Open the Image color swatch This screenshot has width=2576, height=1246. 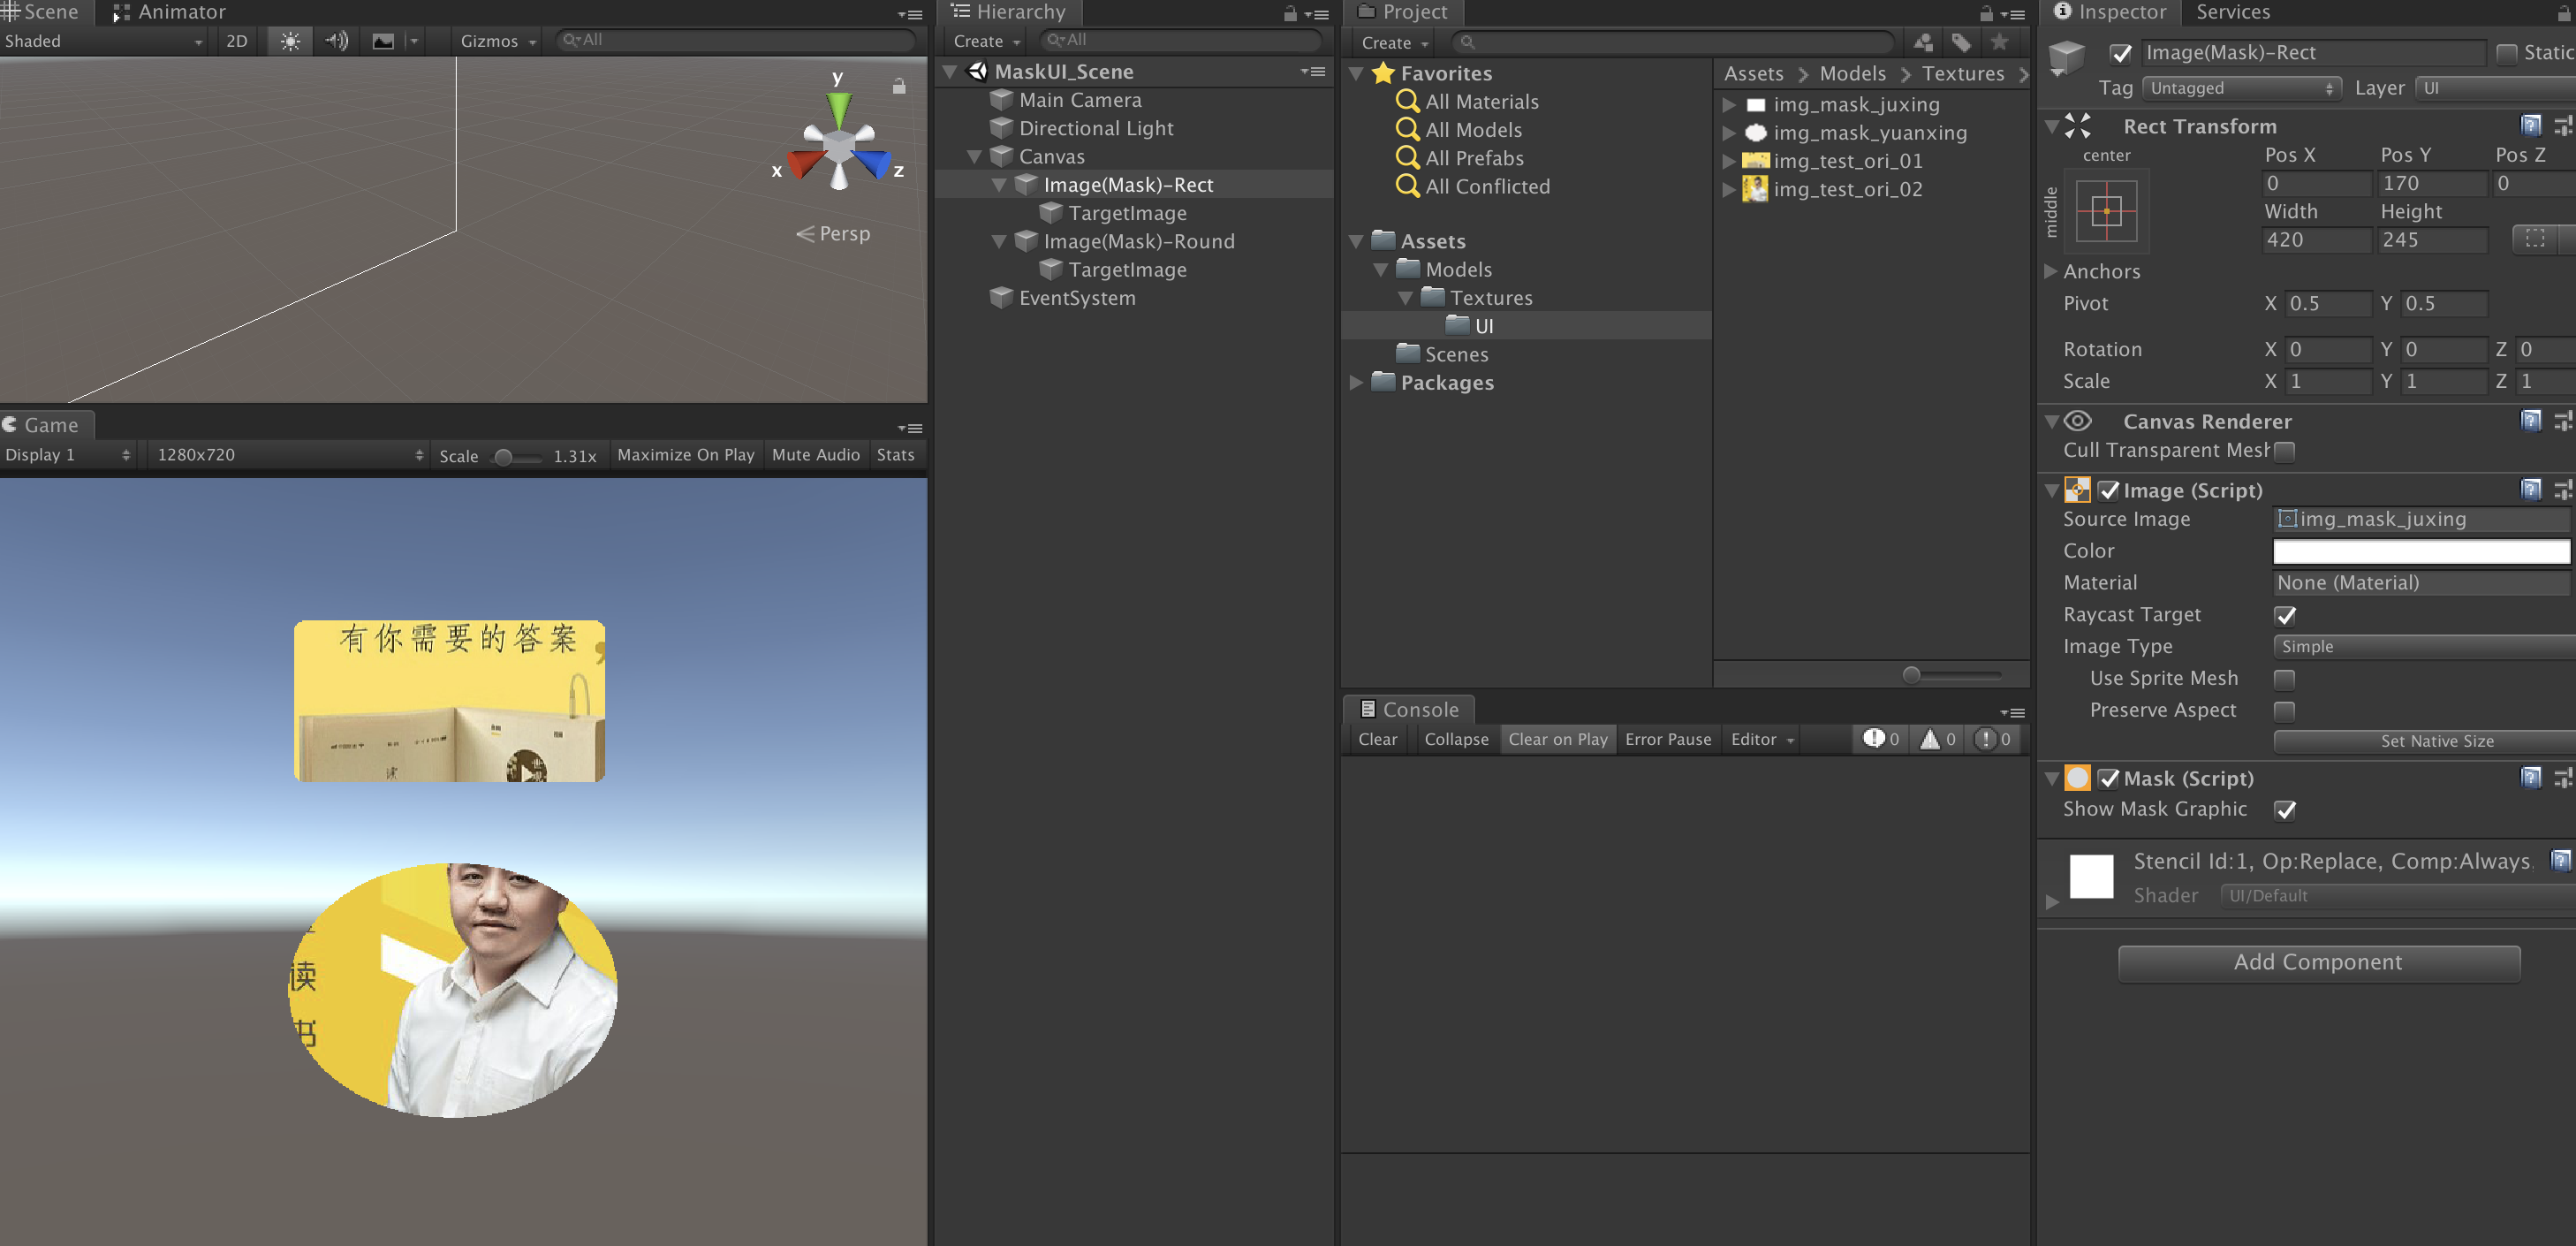click(x=2420, y=551)
